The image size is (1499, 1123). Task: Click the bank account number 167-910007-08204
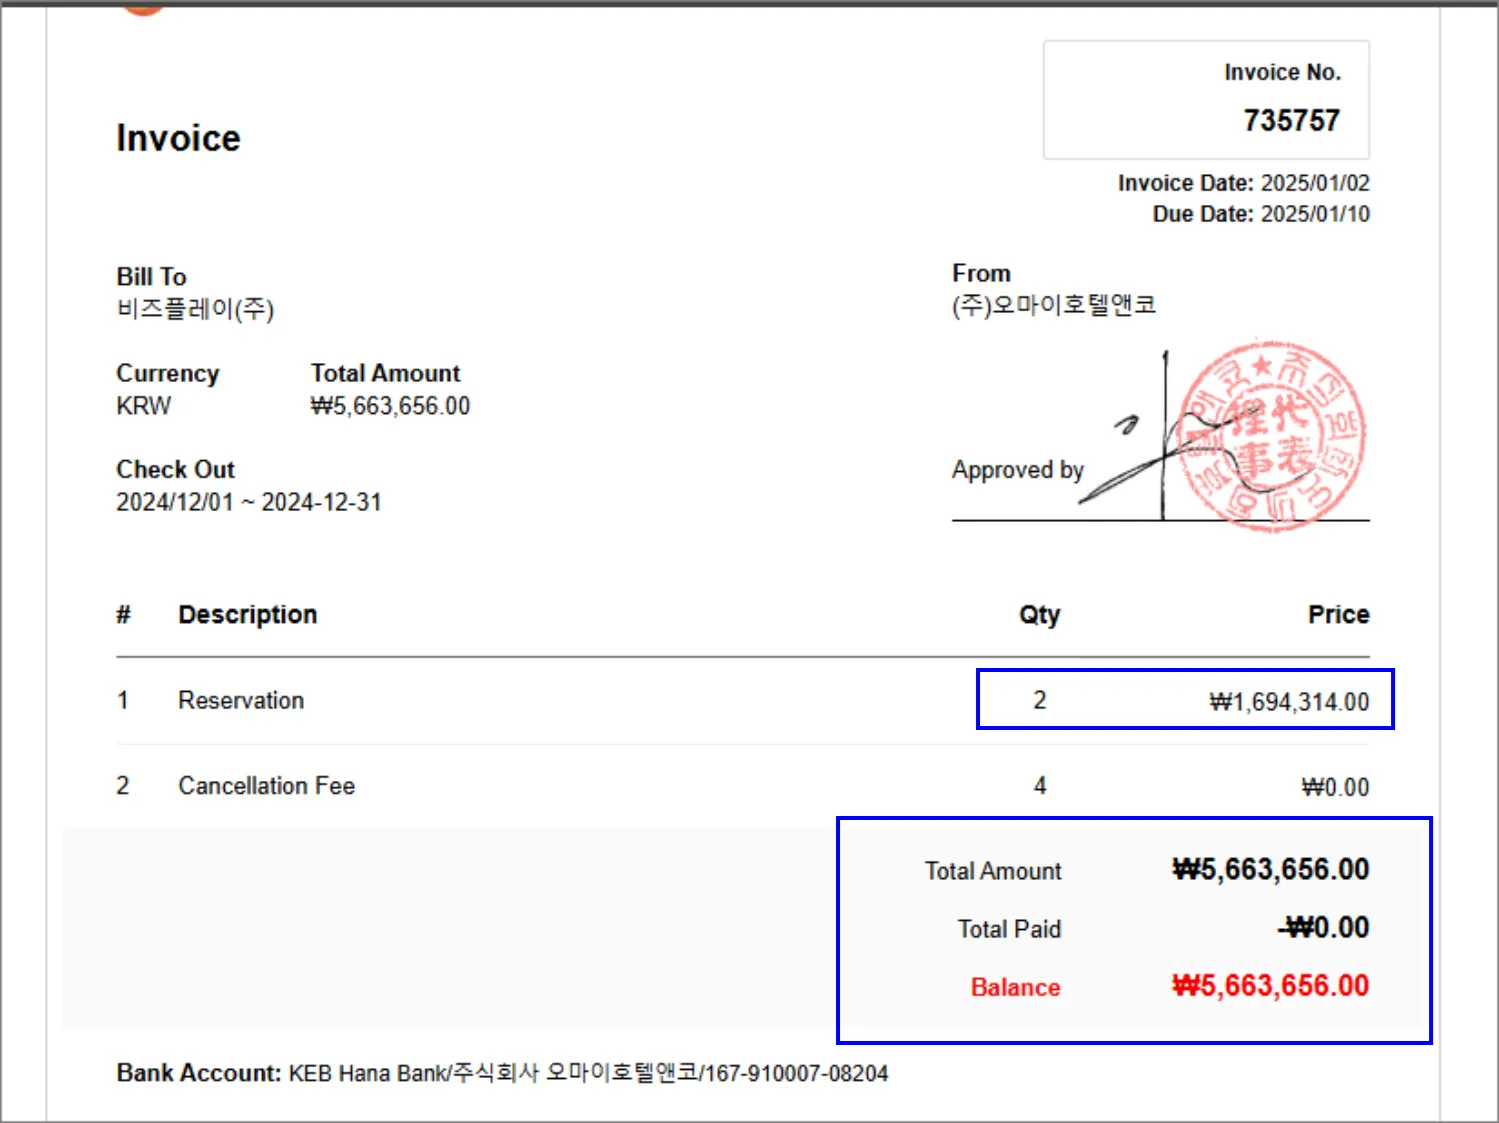click(x=796, y=1074)
